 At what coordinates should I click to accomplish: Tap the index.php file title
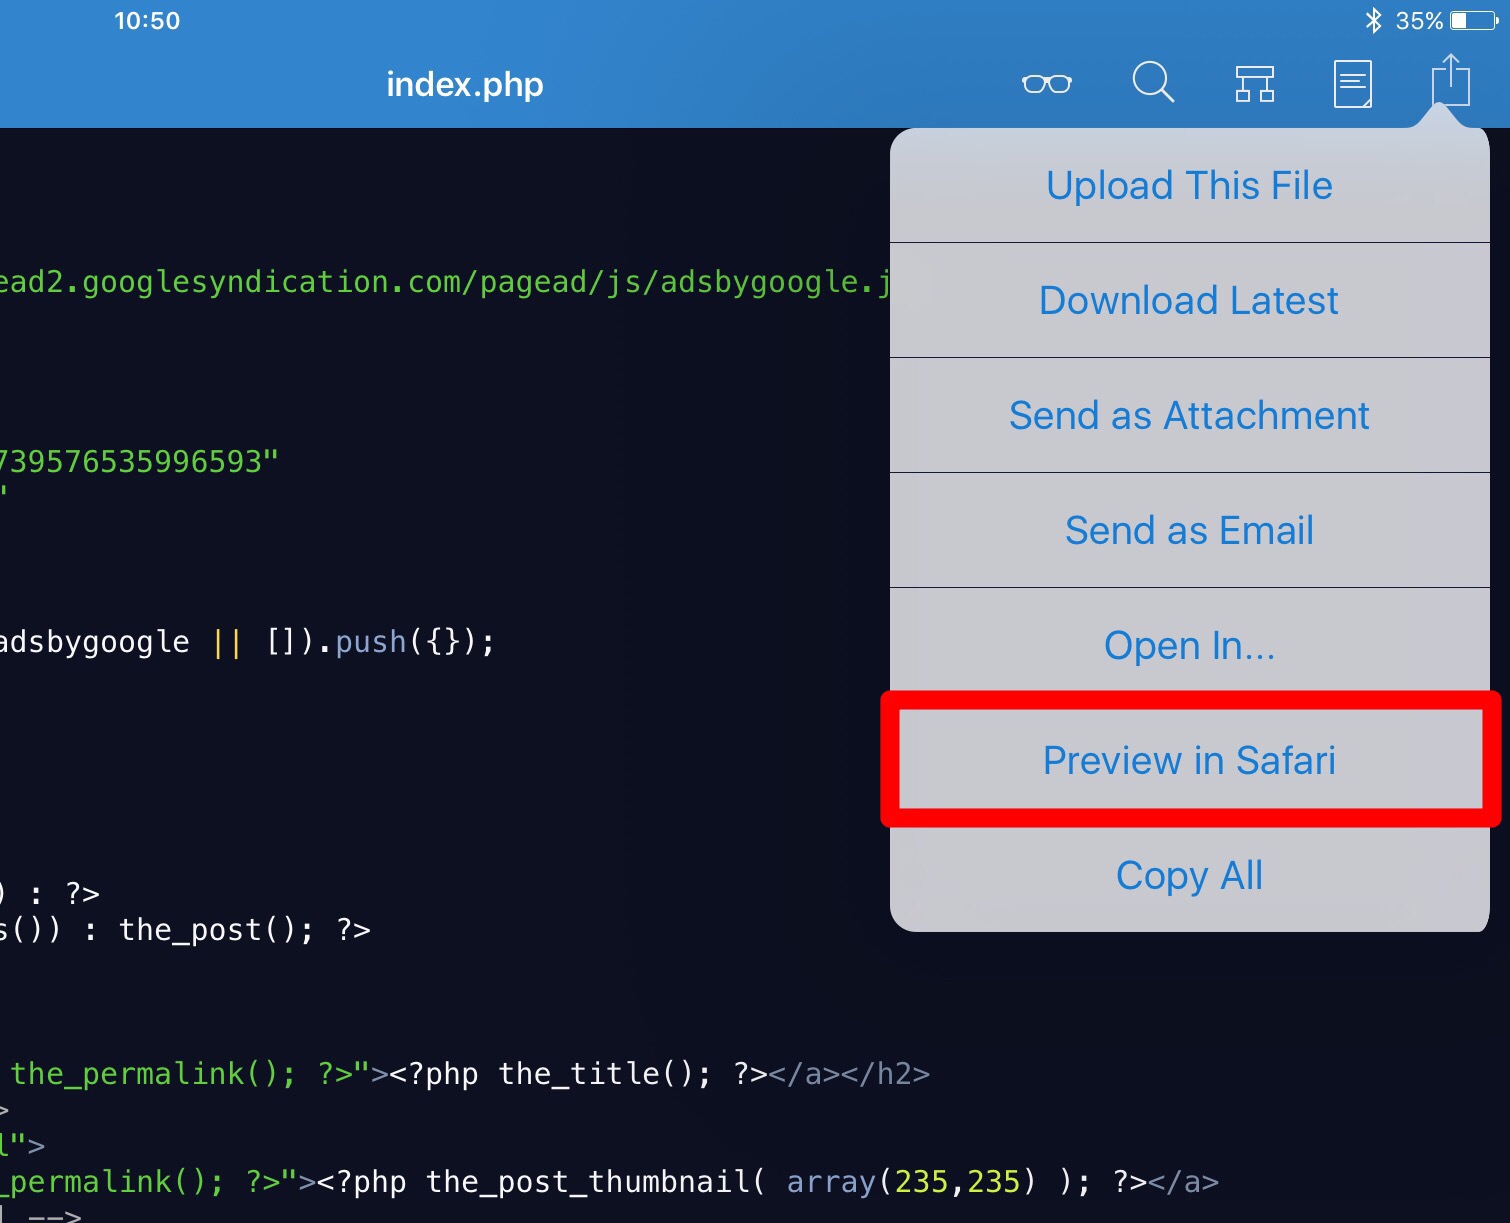(465, 85)
